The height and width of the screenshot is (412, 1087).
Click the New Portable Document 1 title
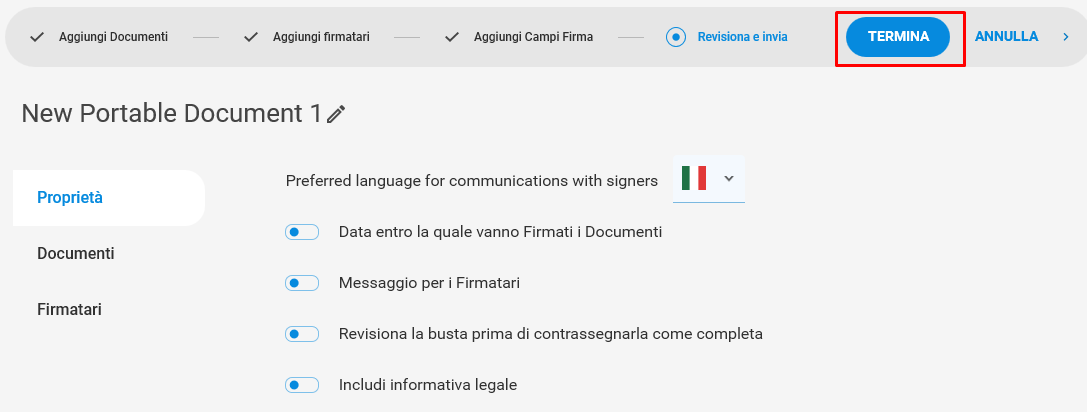point(172,113)
